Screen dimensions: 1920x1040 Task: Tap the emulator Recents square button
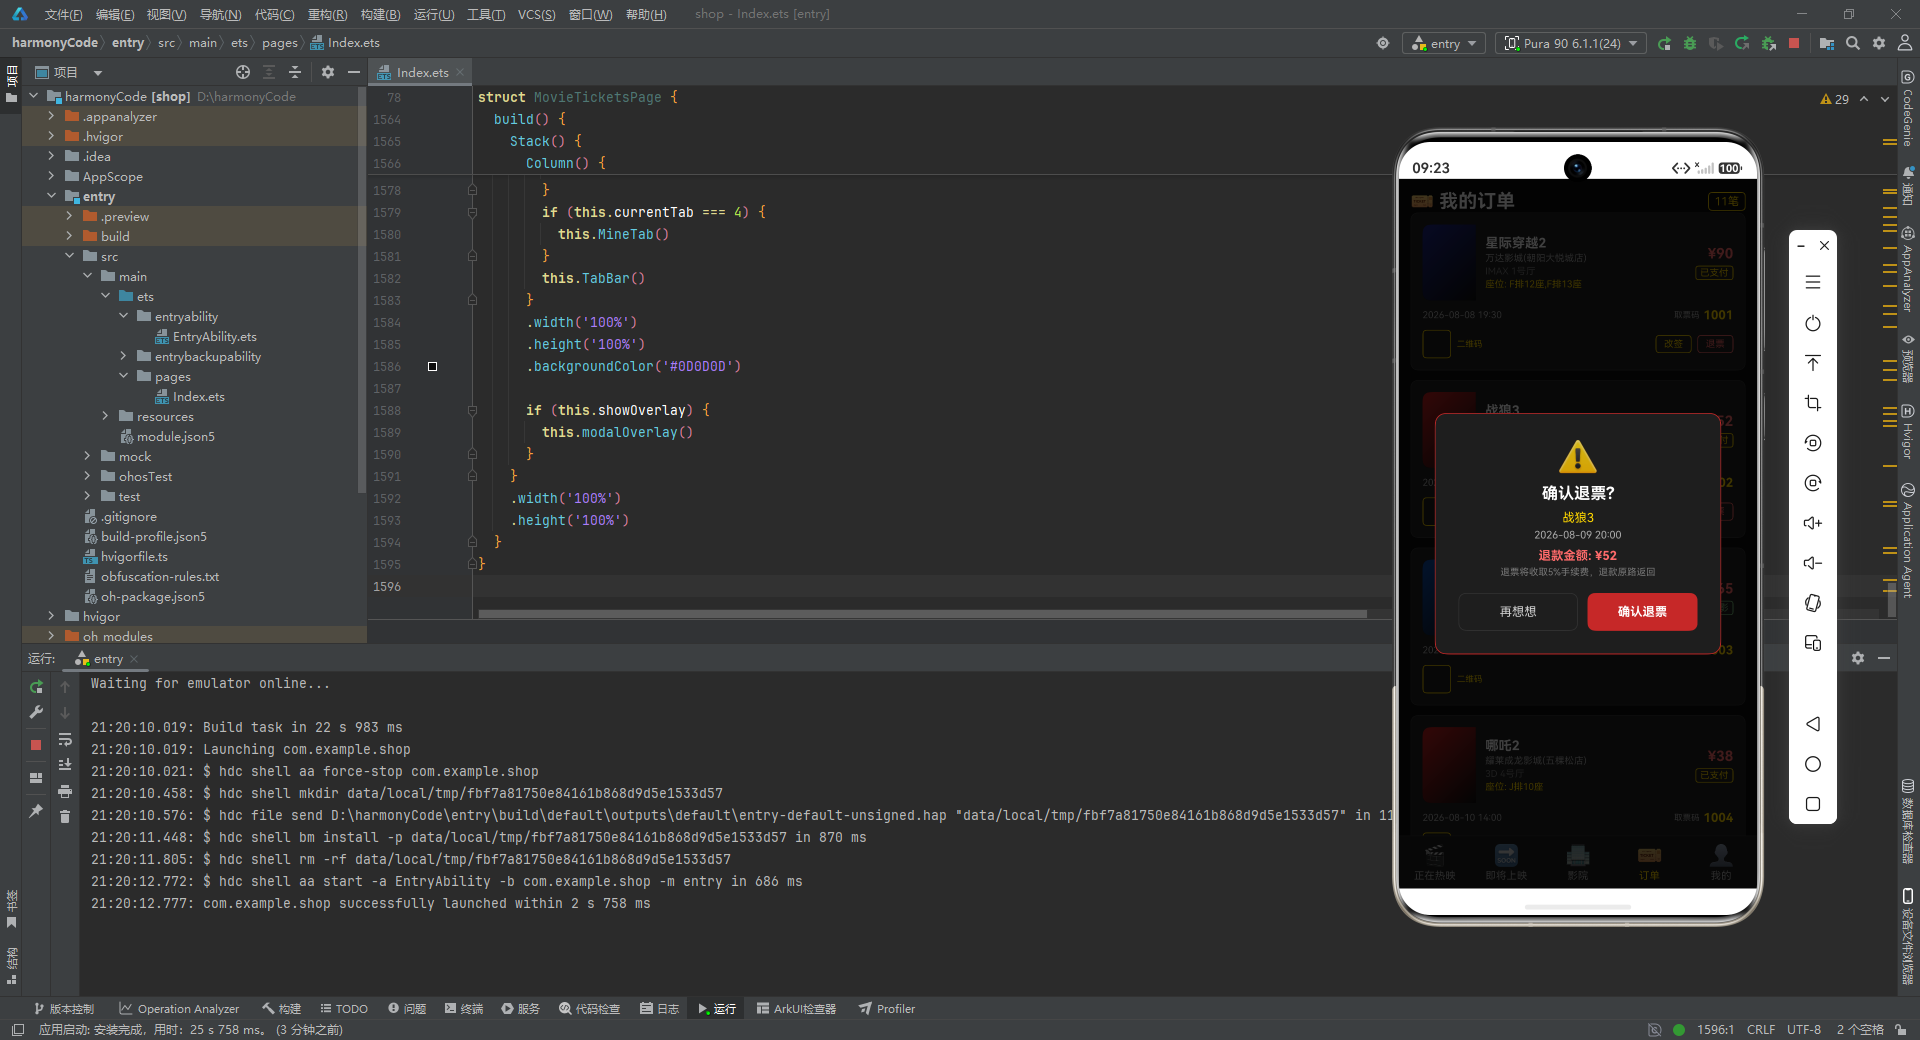1813,804
